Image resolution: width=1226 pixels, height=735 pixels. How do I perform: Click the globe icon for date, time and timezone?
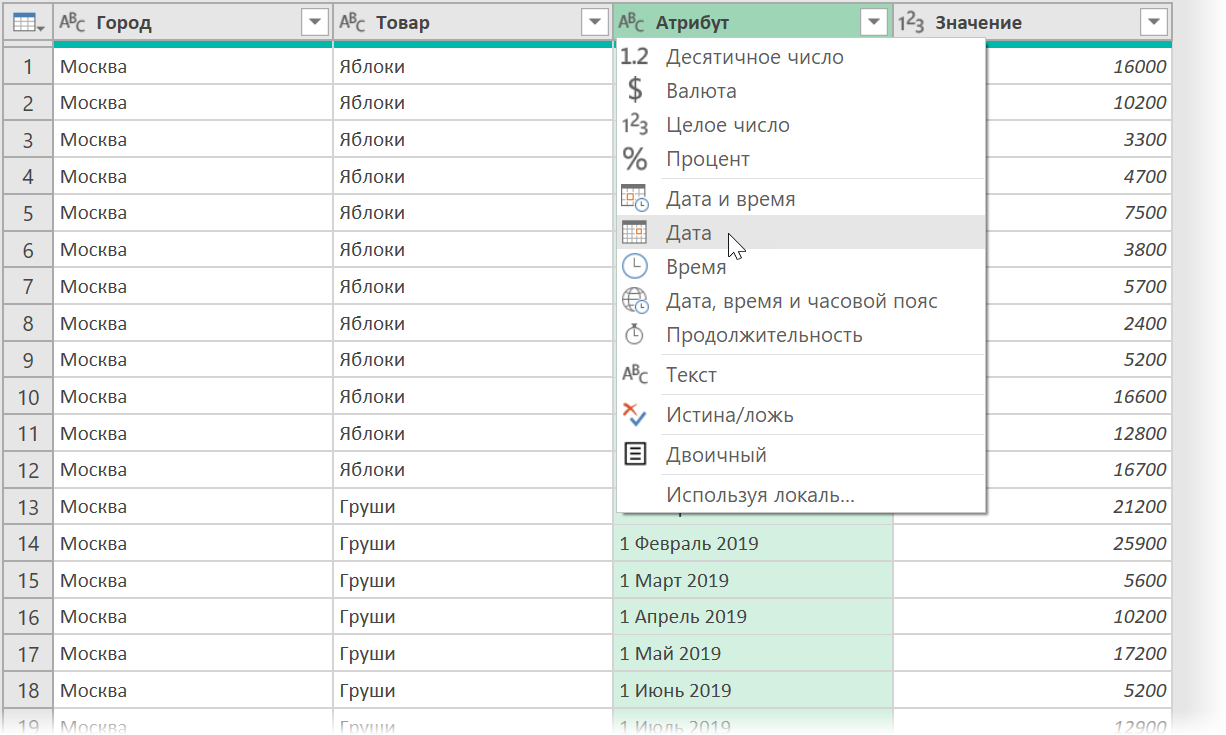(635, 301)
